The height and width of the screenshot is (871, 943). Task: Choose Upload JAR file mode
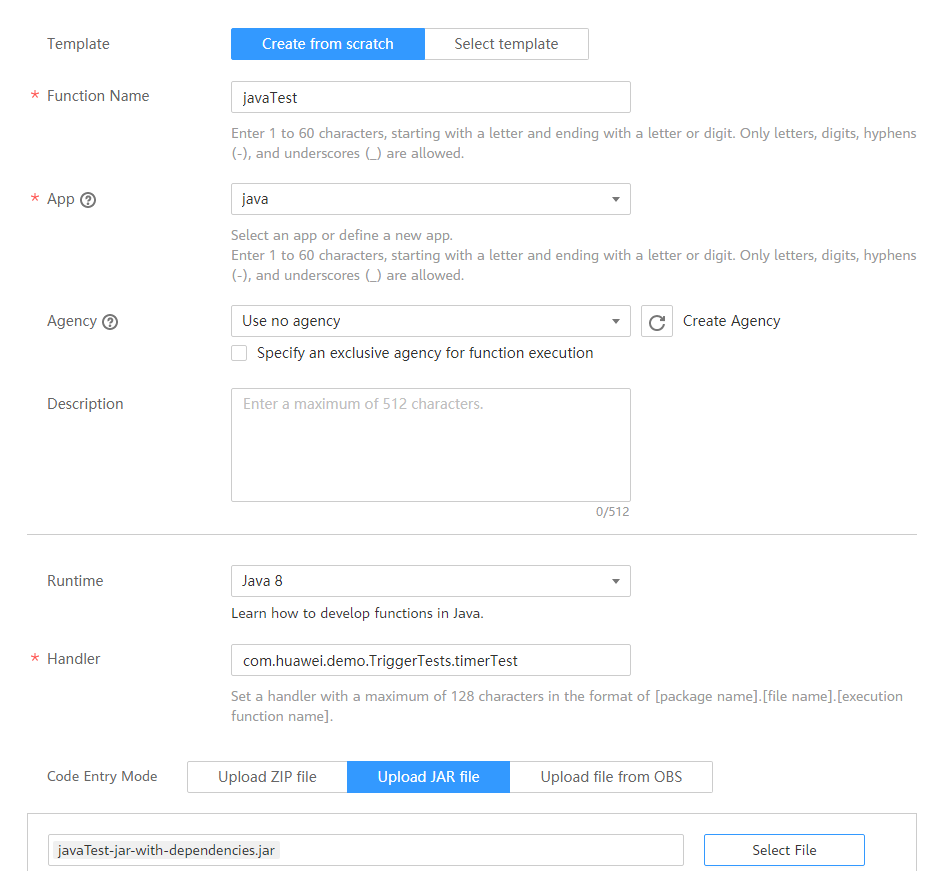(428, 777)
